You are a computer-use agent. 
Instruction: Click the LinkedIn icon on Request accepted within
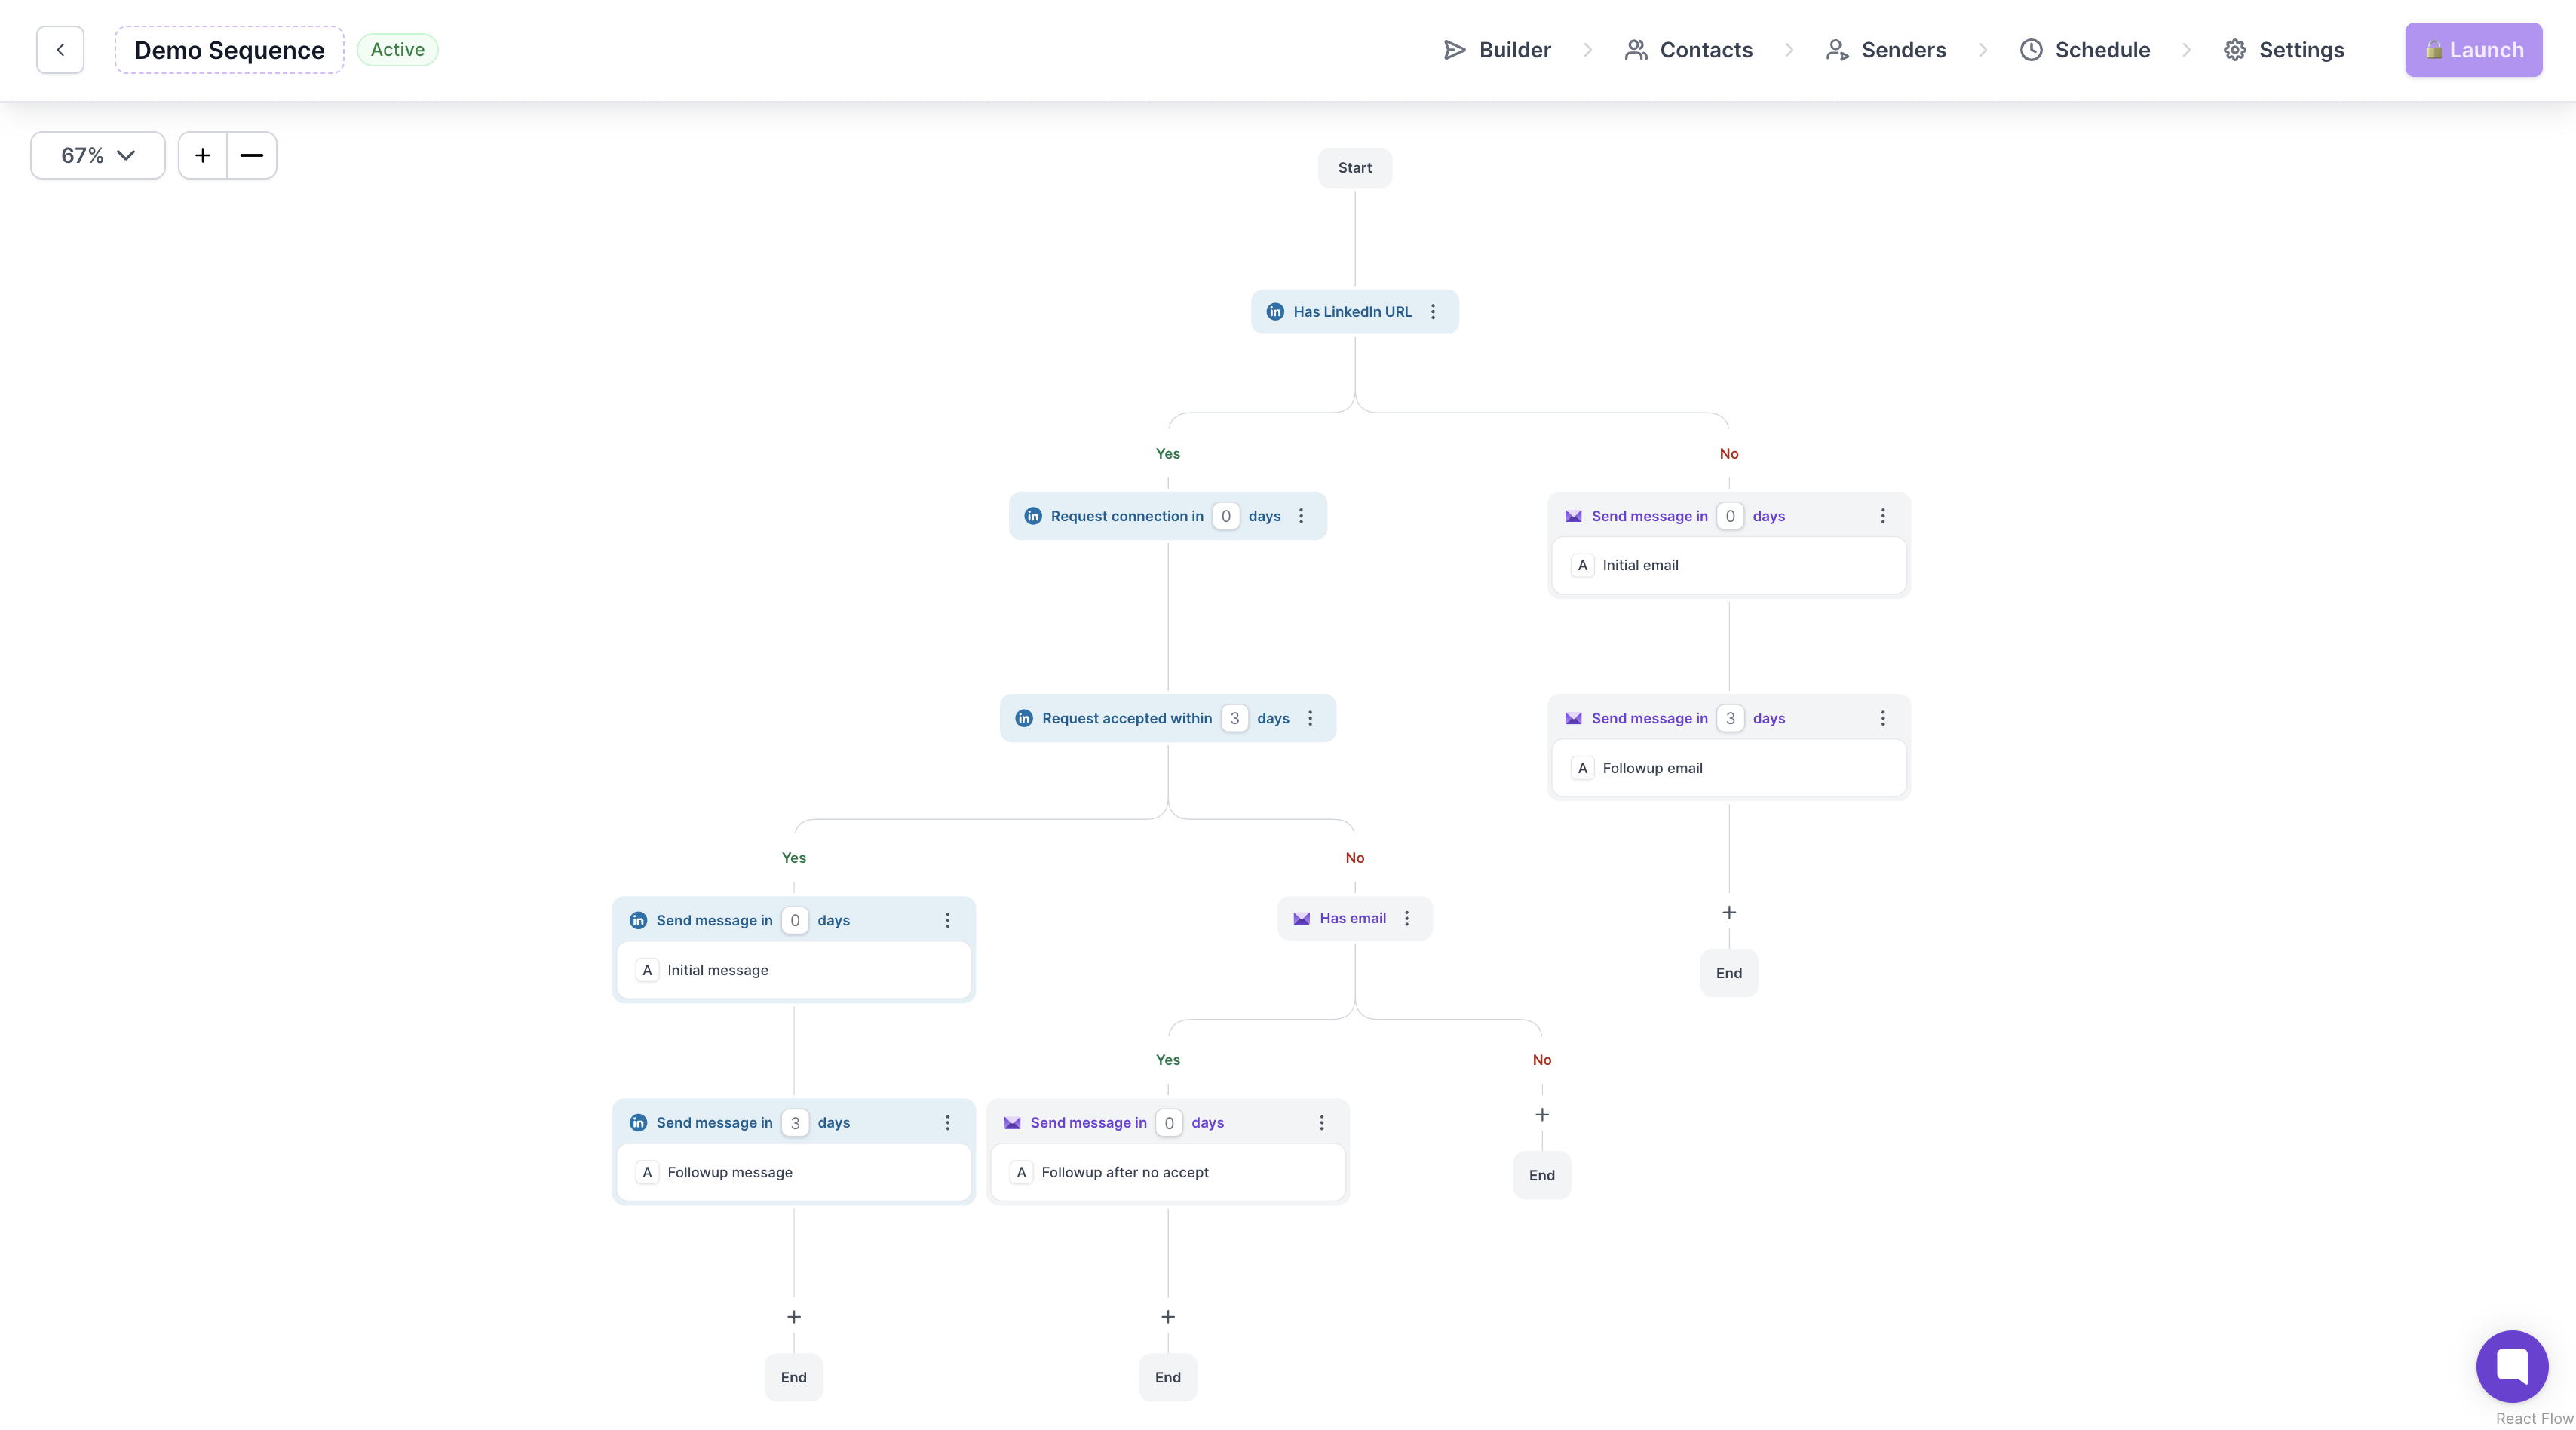coord(1024,718)
